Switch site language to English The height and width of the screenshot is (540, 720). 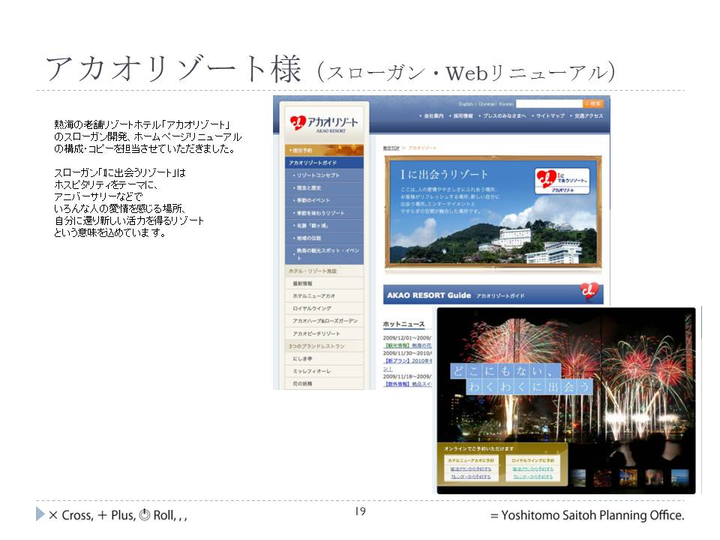click(466, 104)
